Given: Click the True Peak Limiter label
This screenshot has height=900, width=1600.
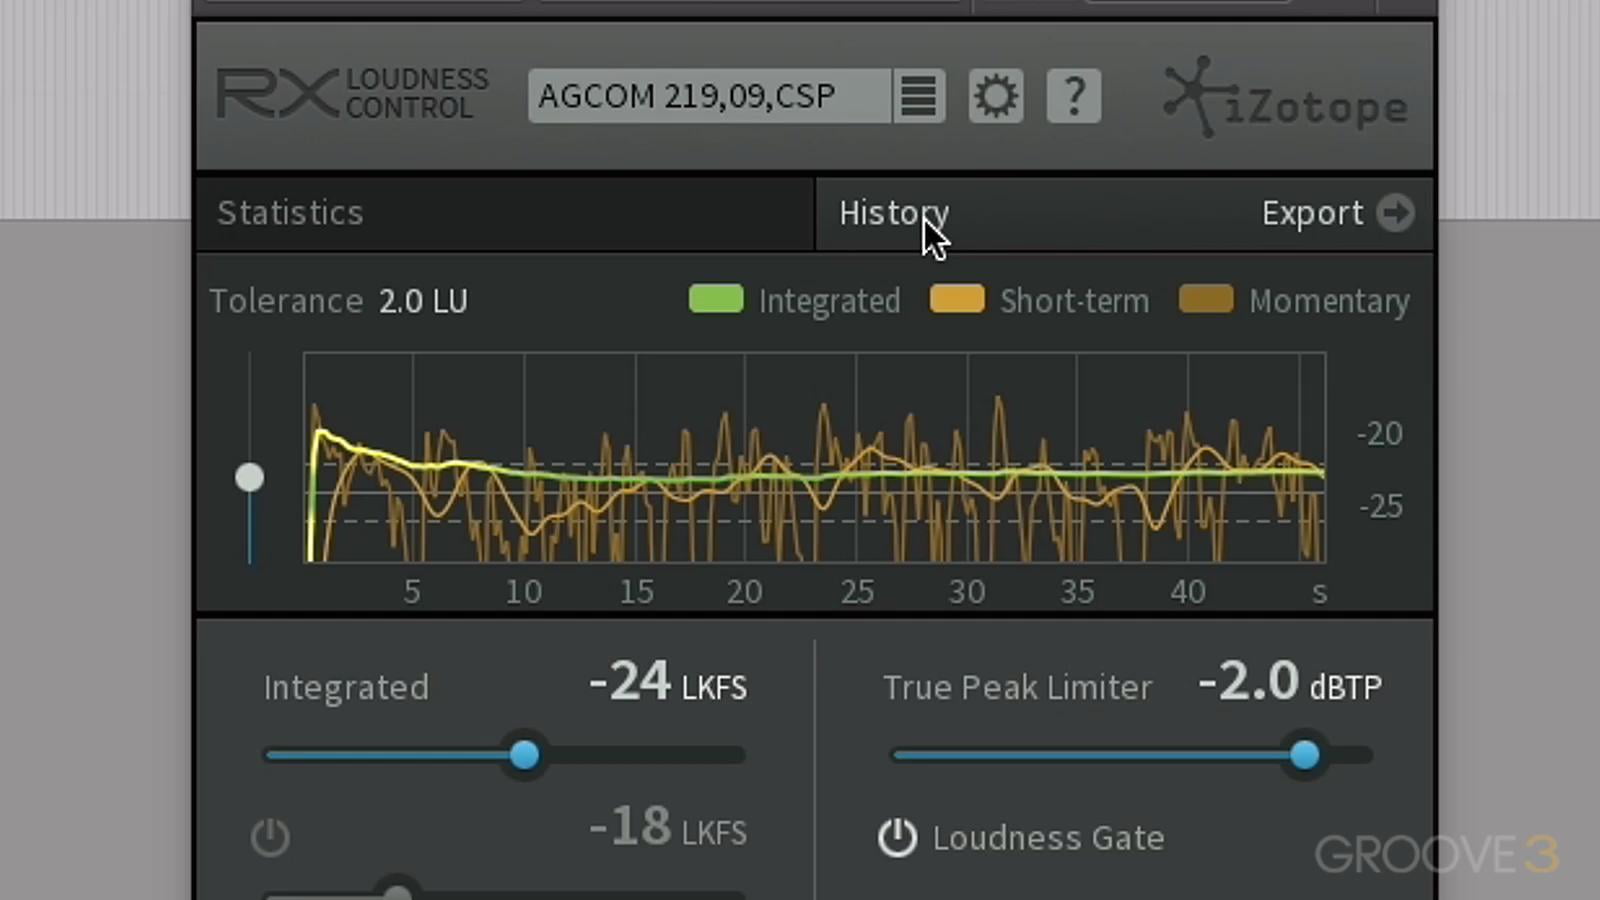Looking at the screenshot, I should pos(1017,687).
